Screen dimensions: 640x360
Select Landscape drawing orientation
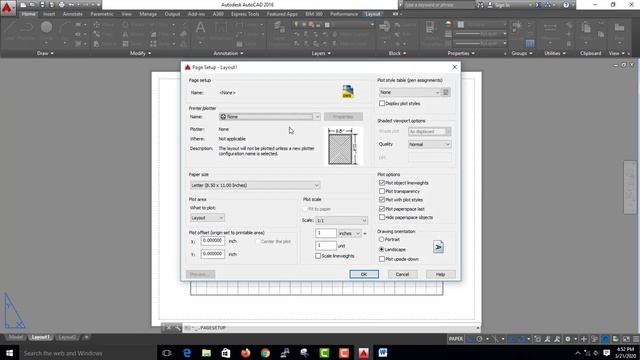tap(382, 249)
